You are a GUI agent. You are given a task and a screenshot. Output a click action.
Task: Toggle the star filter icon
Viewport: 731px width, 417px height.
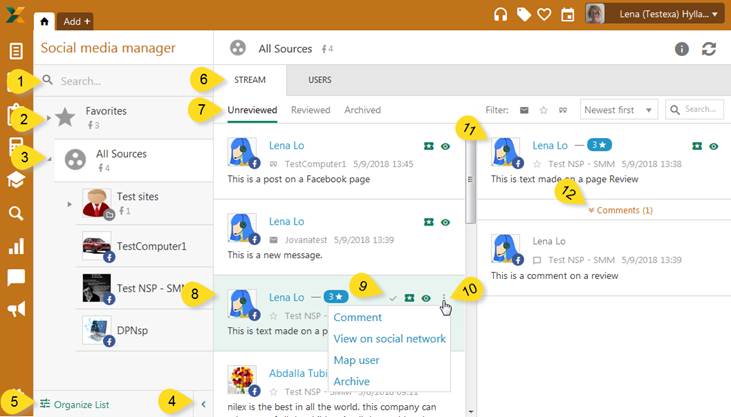coord(543,110)
